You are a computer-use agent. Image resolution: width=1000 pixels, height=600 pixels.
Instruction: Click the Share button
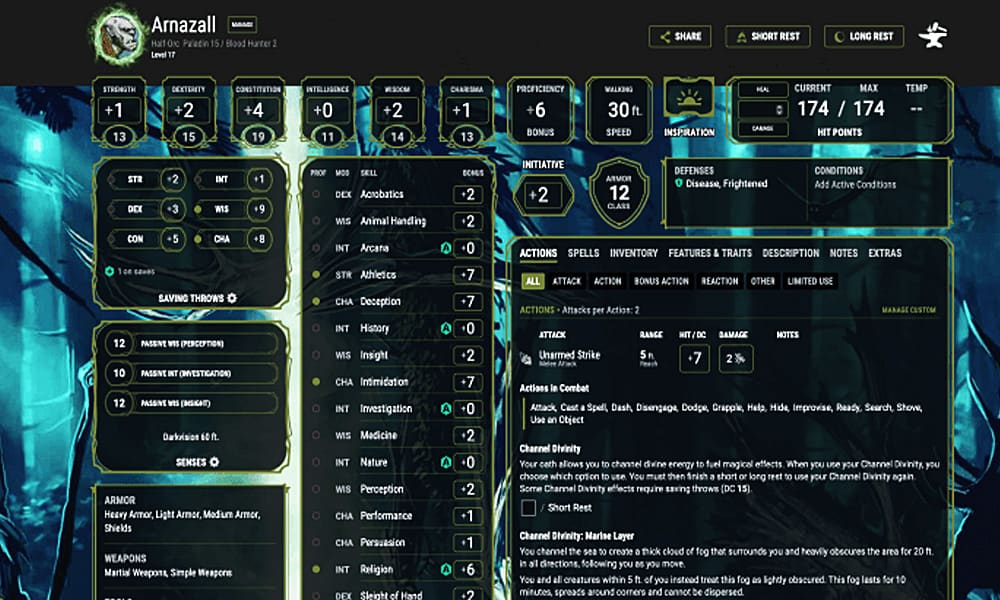click(x=679, y=37)
